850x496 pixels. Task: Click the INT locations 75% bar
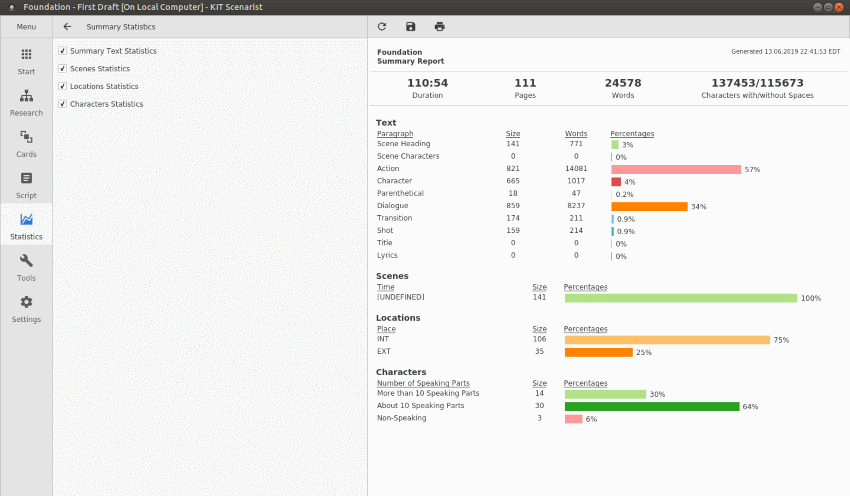tap(667, 340)
